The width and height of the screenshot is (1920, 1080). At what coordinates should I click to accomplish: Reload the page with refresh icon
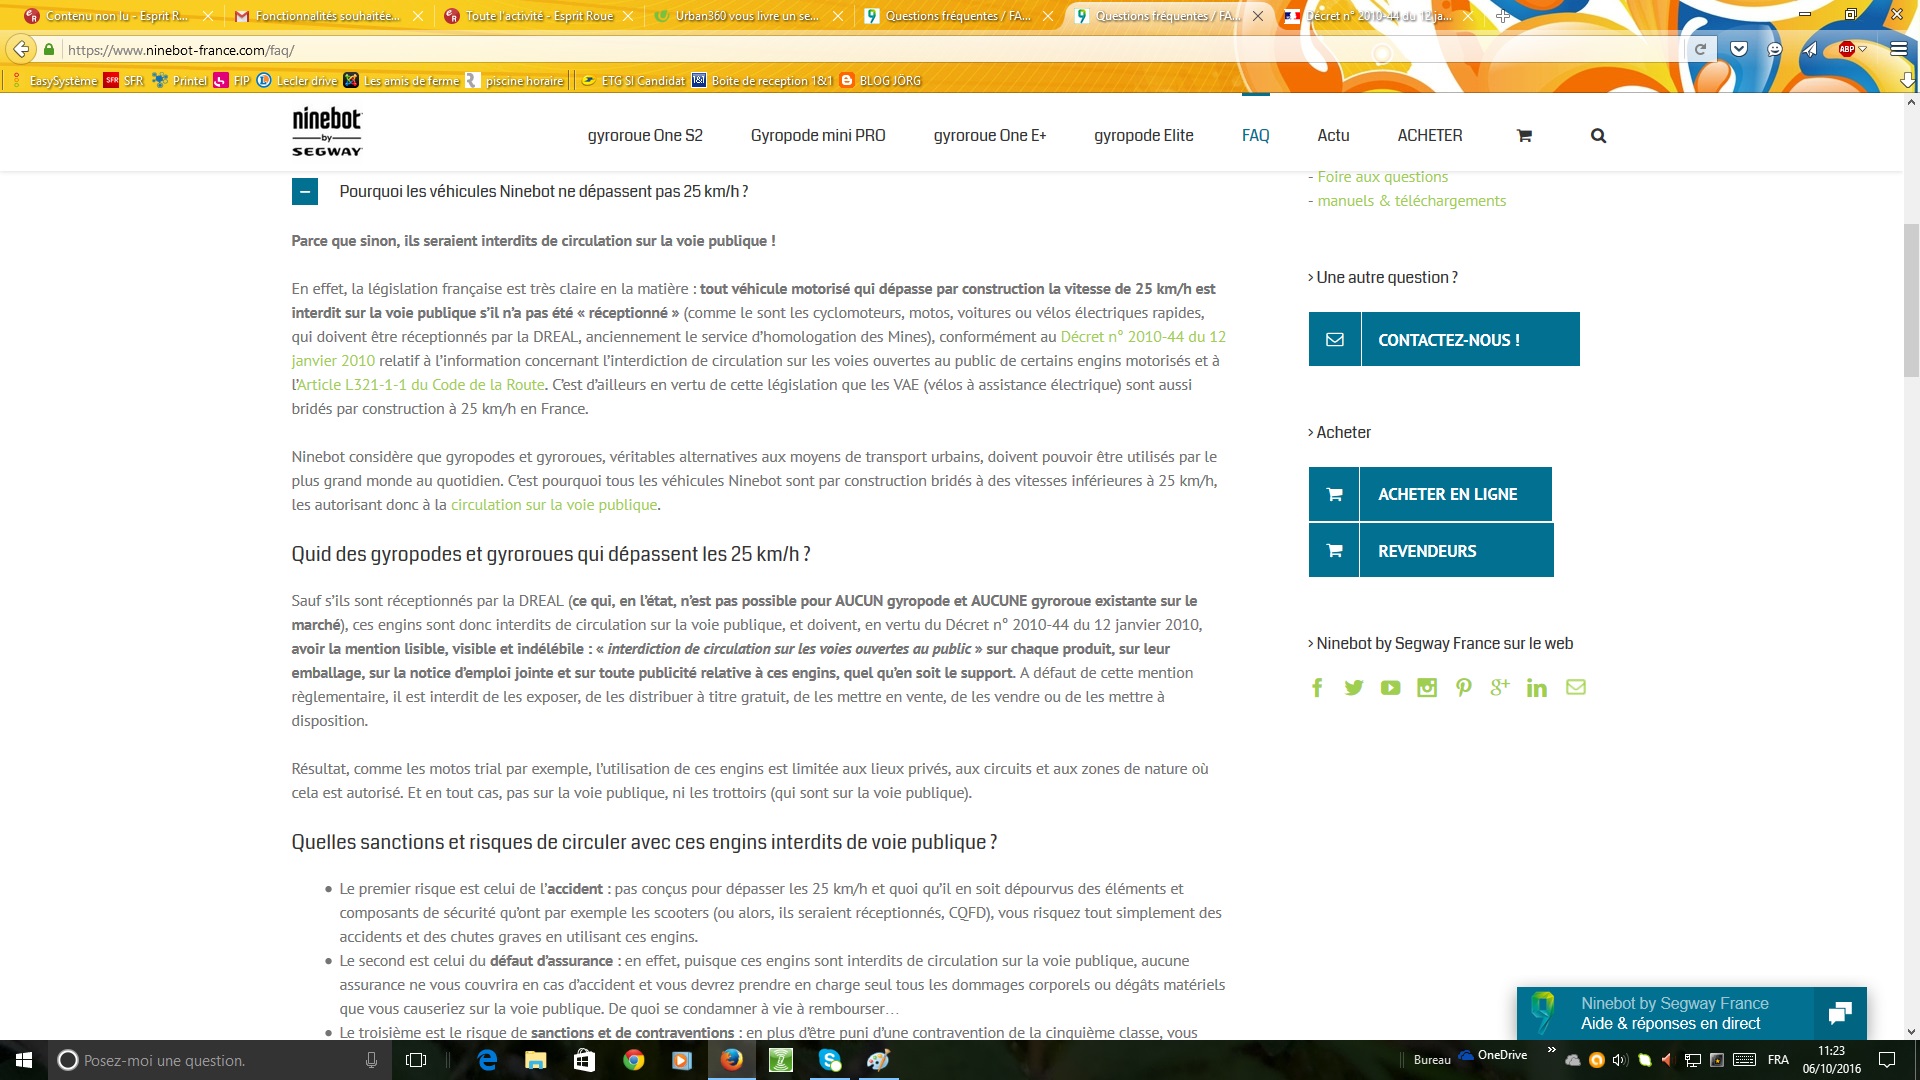[1700, 49]
